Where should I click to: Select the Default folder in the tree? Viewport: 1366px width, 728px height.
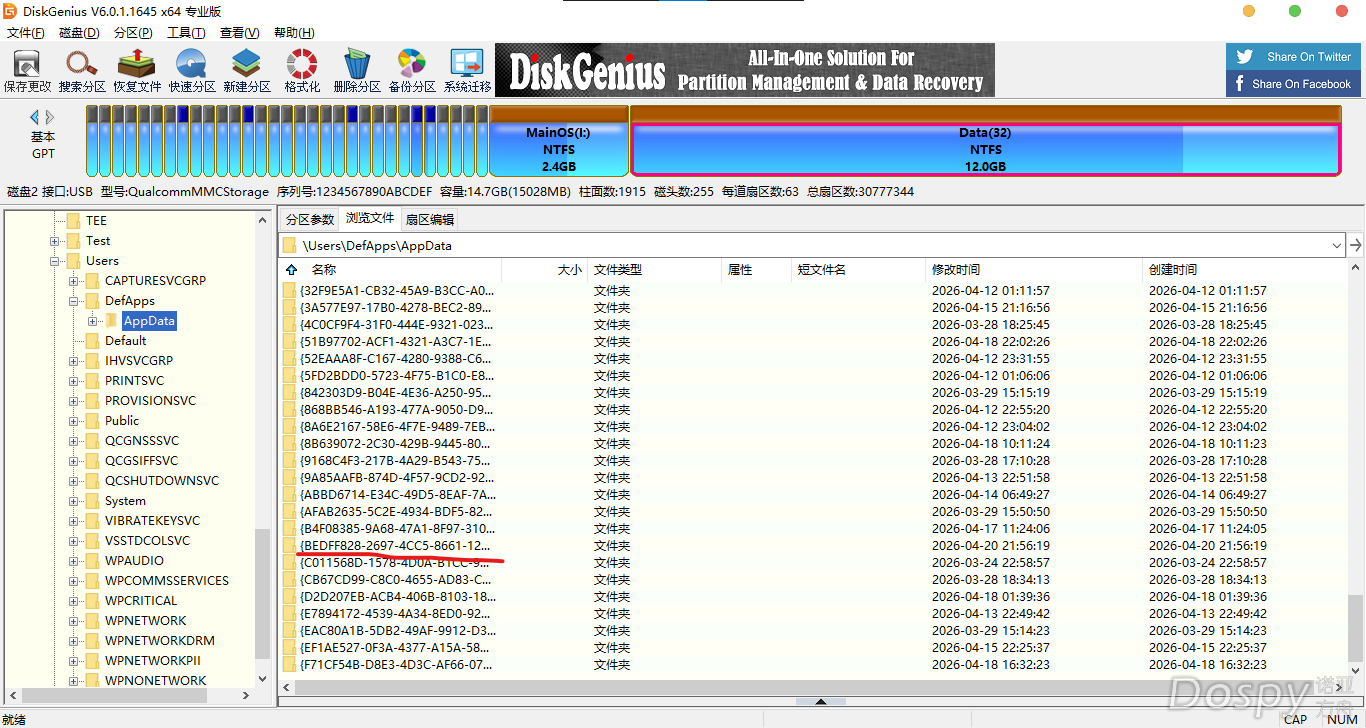(x=126, y=341)
